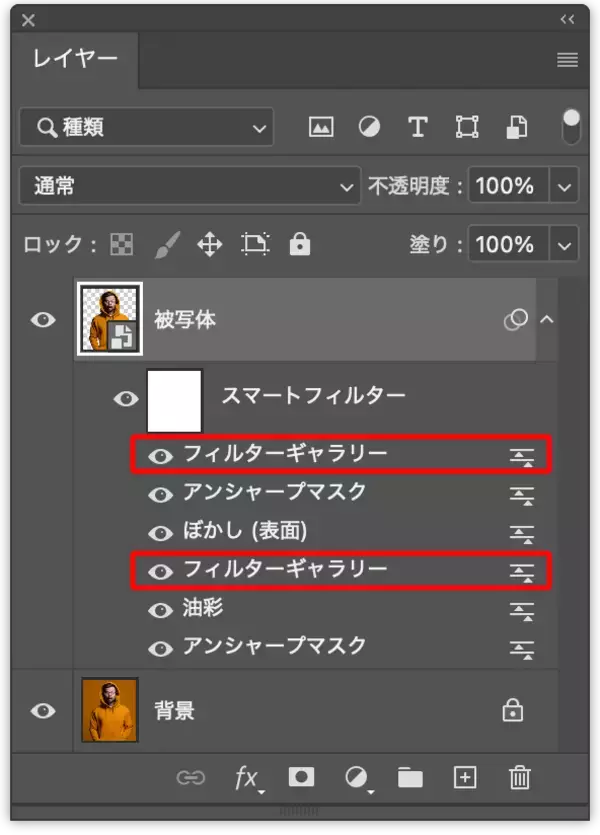Click the 背景 layer lock icon

click(x=513, y=710)
